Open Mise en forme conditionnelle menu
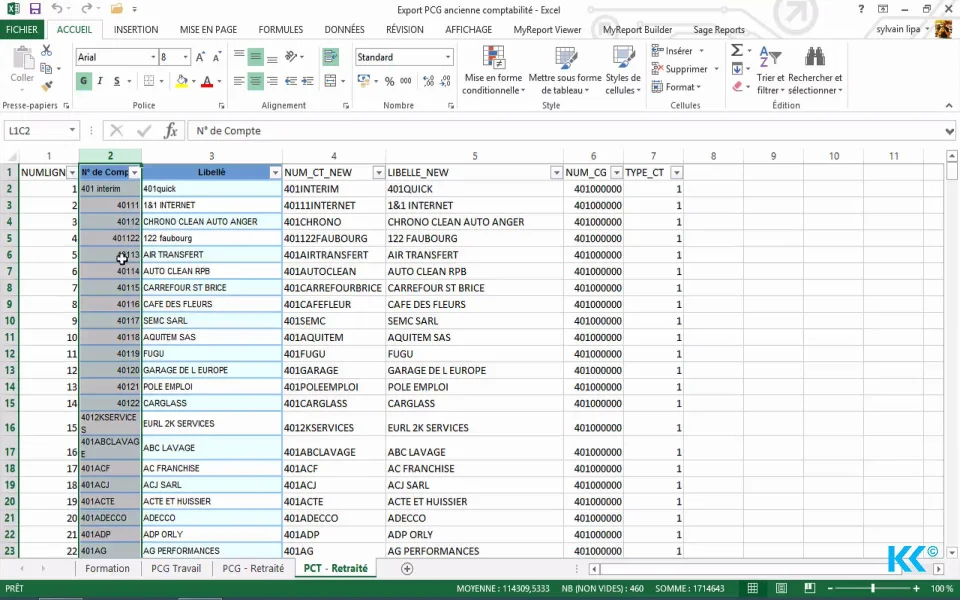 [493, 70]
